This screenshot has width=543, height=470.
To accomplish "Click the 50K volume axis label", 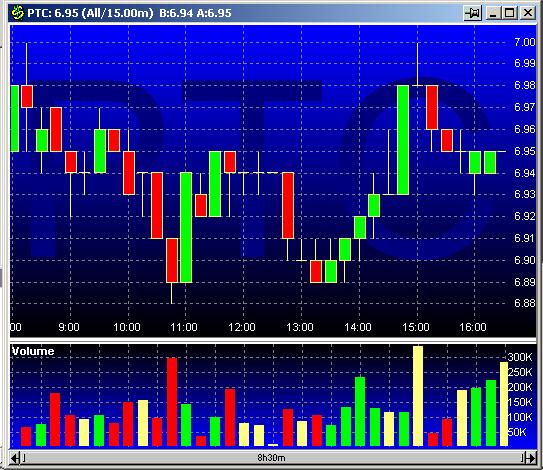I will coord(518,432).
